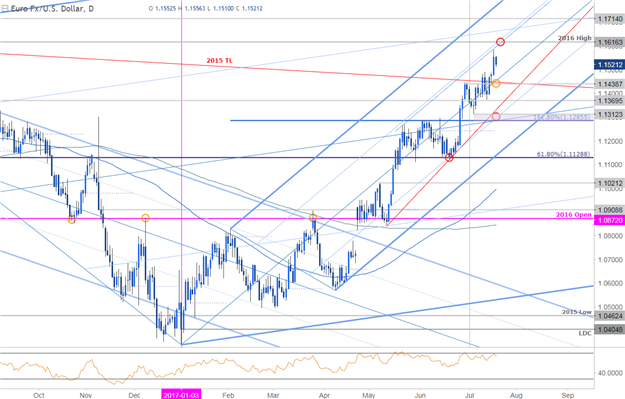625x399 pixels.
Task: Click Feb on the time axis
Action: [228, 395]
